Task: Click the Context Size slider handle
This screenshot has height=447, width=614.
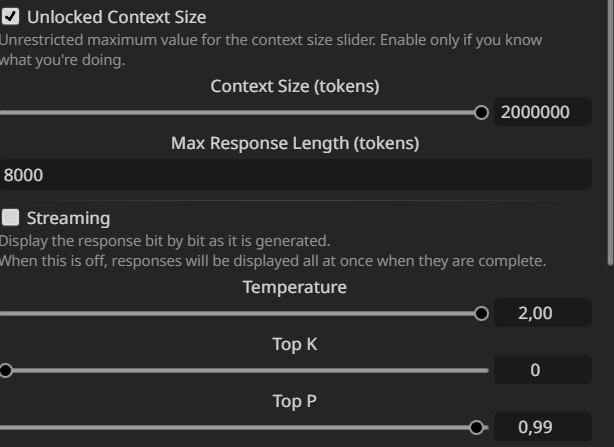Action: pos(481,112)
